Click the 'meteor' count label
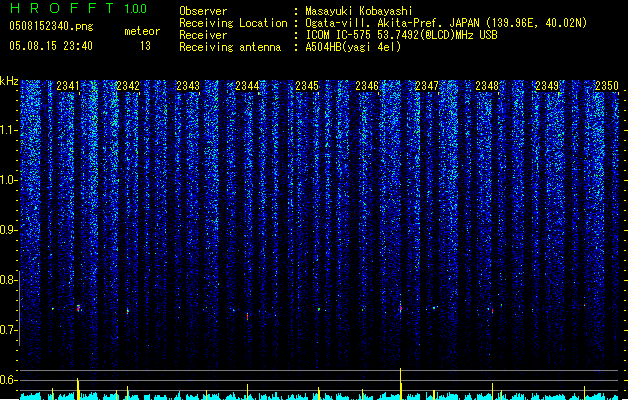Viewport: 629px width, 400px height. click(x=142, y=31)
